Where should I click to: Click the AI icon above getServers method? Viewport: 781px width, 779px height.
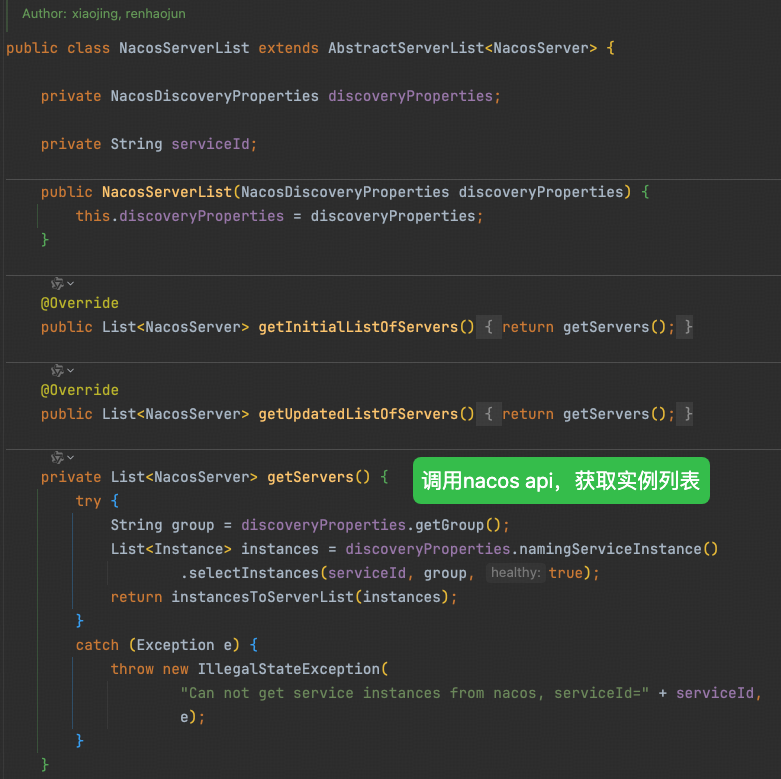point(57,458)
